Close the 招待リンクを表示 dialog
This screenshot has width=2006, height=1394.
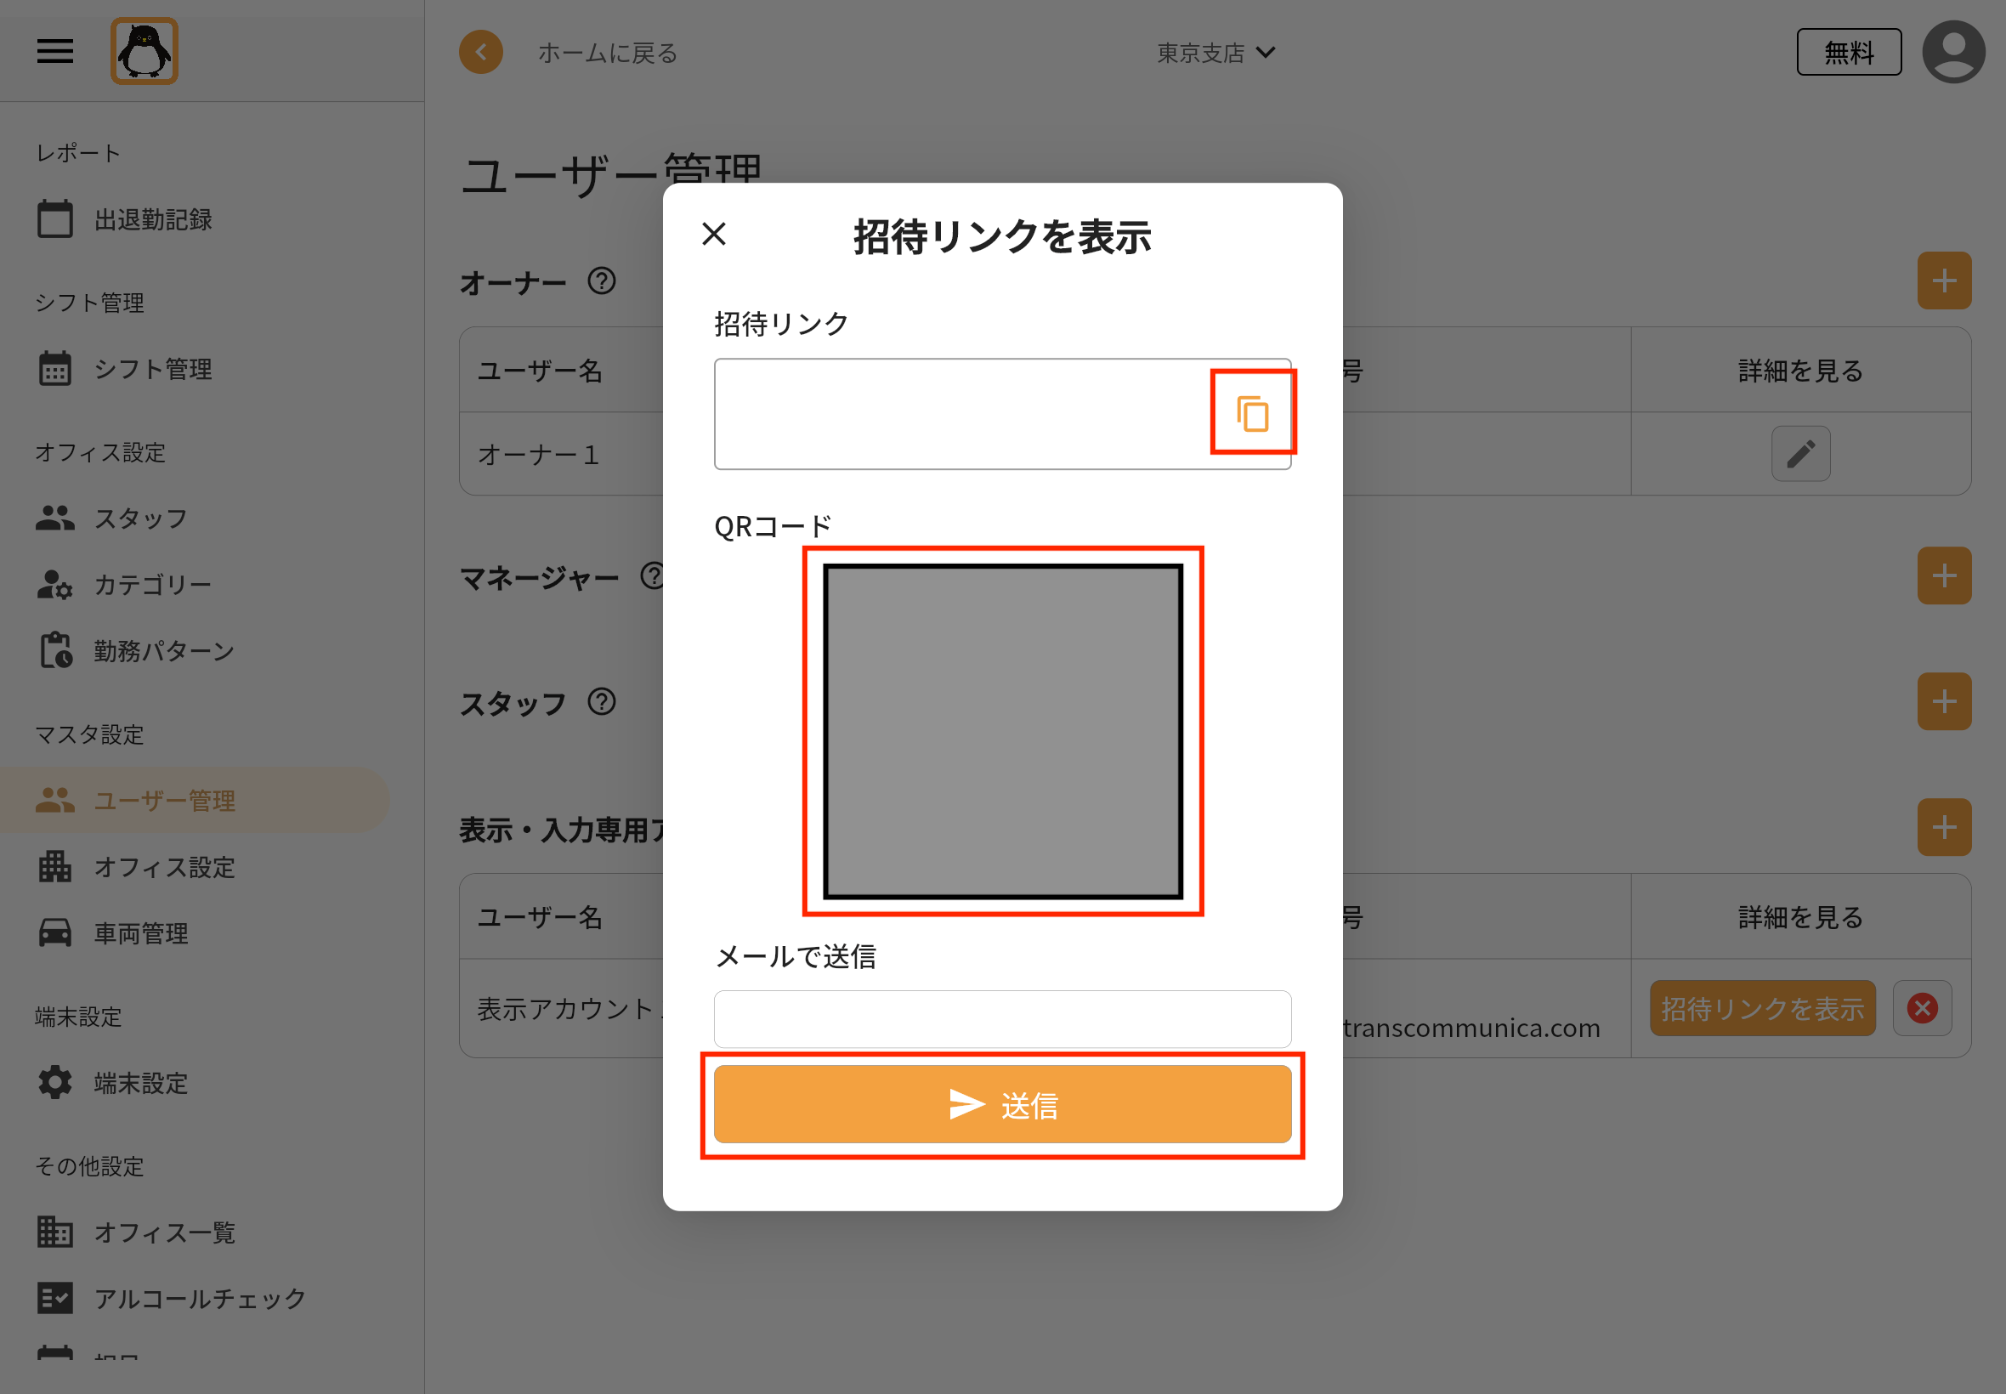tap(714, 234)
